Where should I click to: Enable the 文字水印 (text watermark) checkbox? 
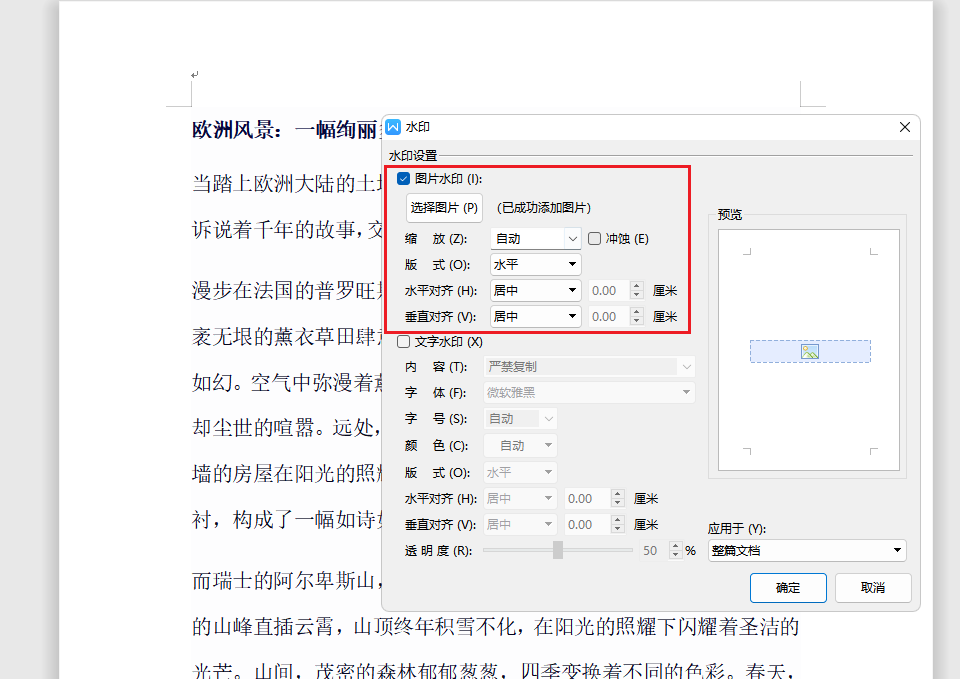(x=403, y=341)
